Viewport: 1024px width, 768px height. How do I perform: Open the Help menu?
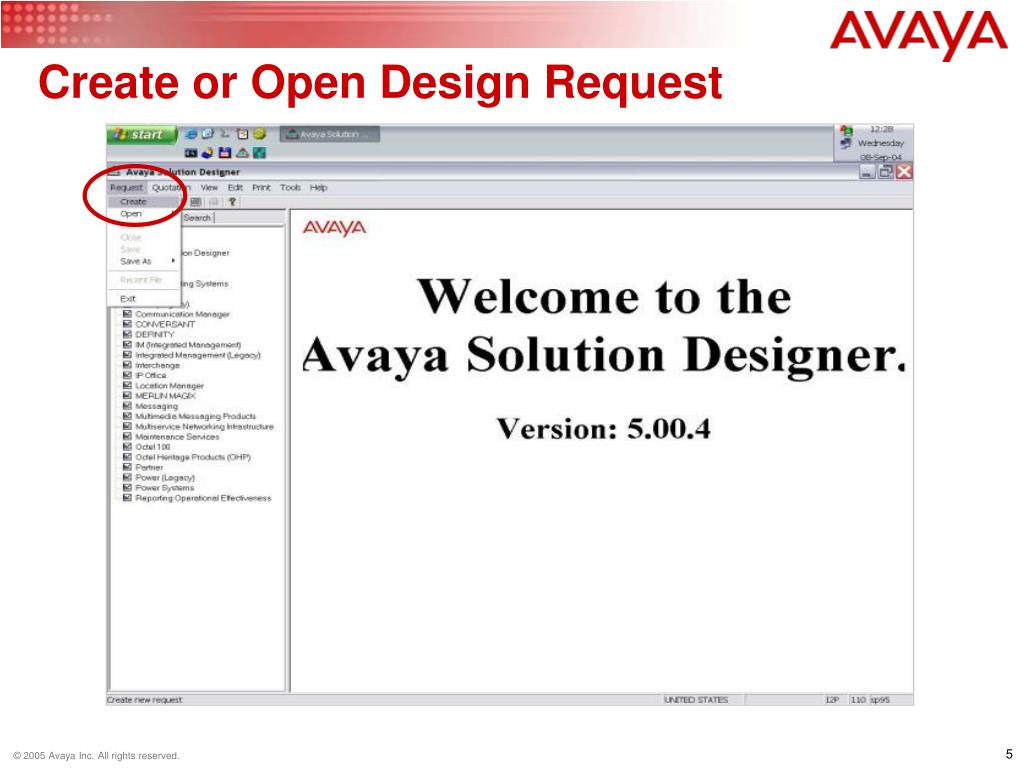click(319, 187)
